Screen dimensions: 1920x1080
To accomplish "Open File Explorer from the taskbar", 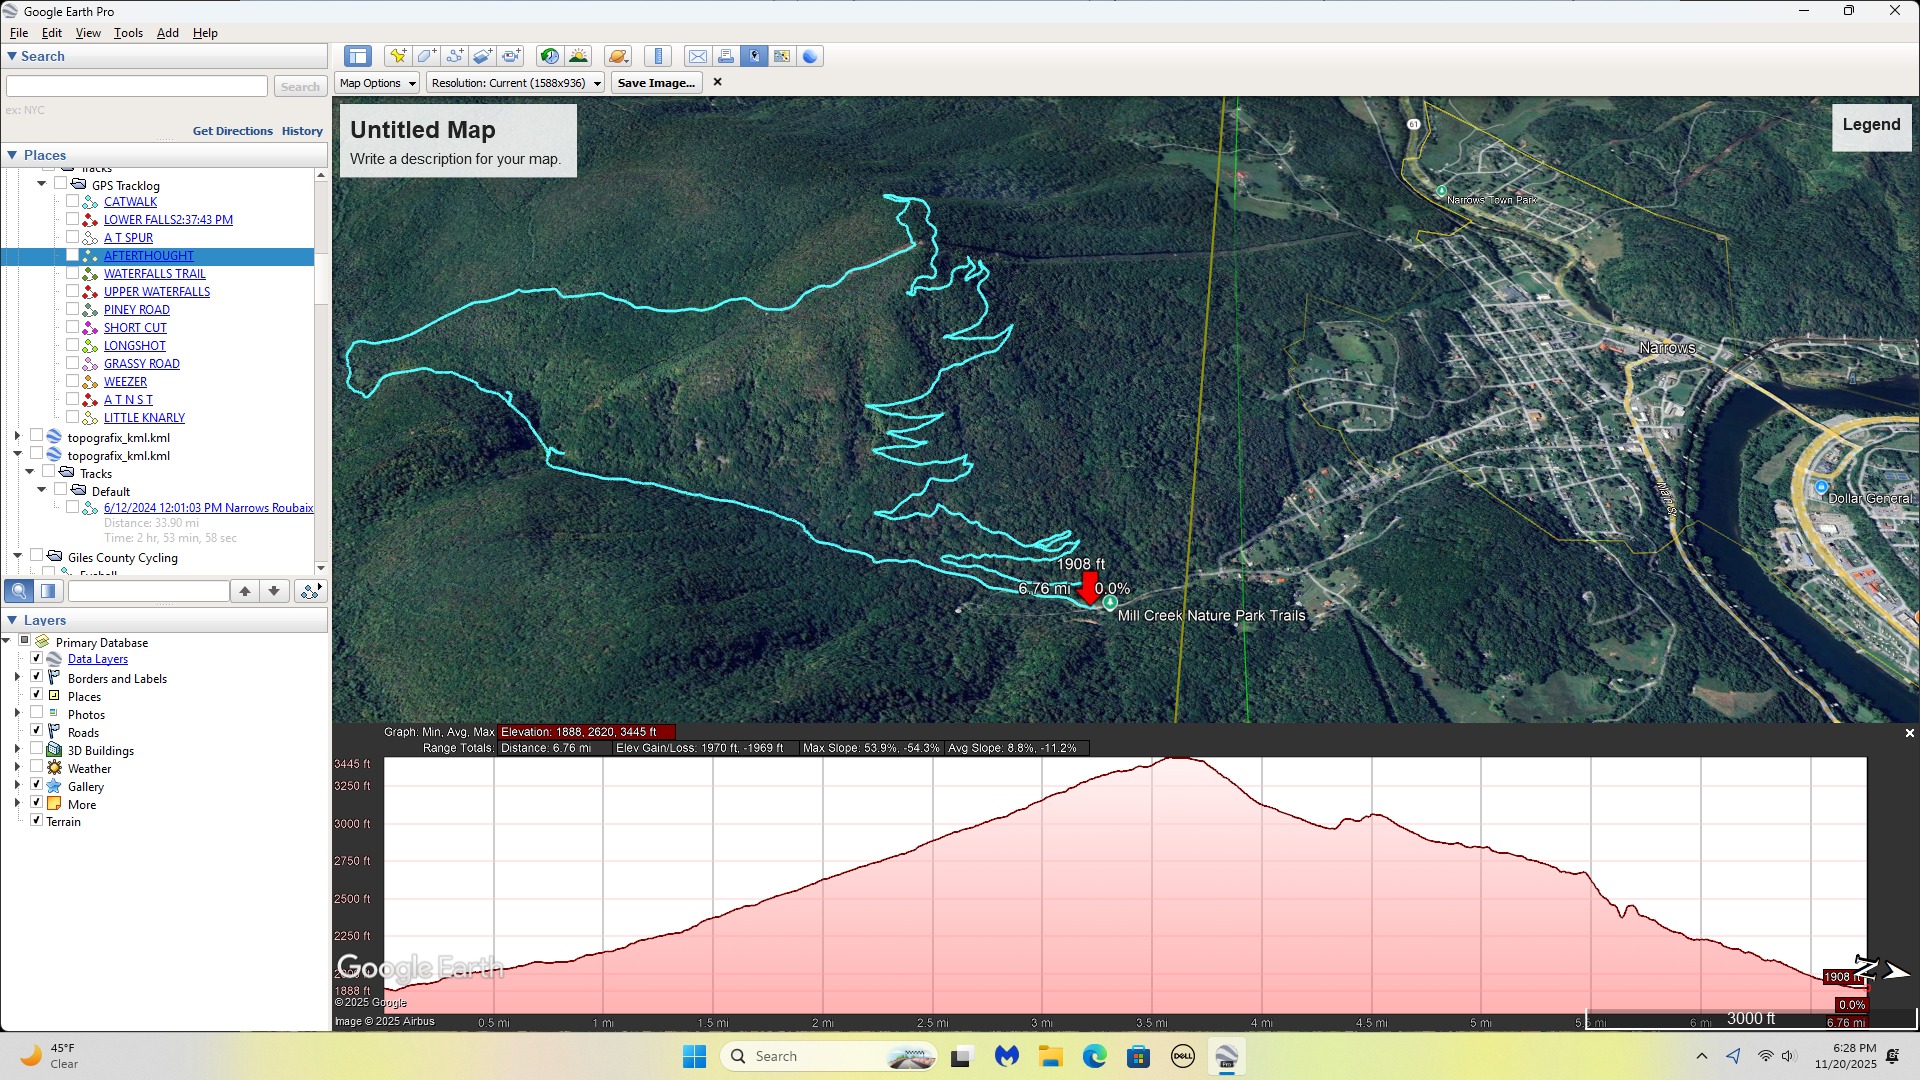I will 1050,1056.
